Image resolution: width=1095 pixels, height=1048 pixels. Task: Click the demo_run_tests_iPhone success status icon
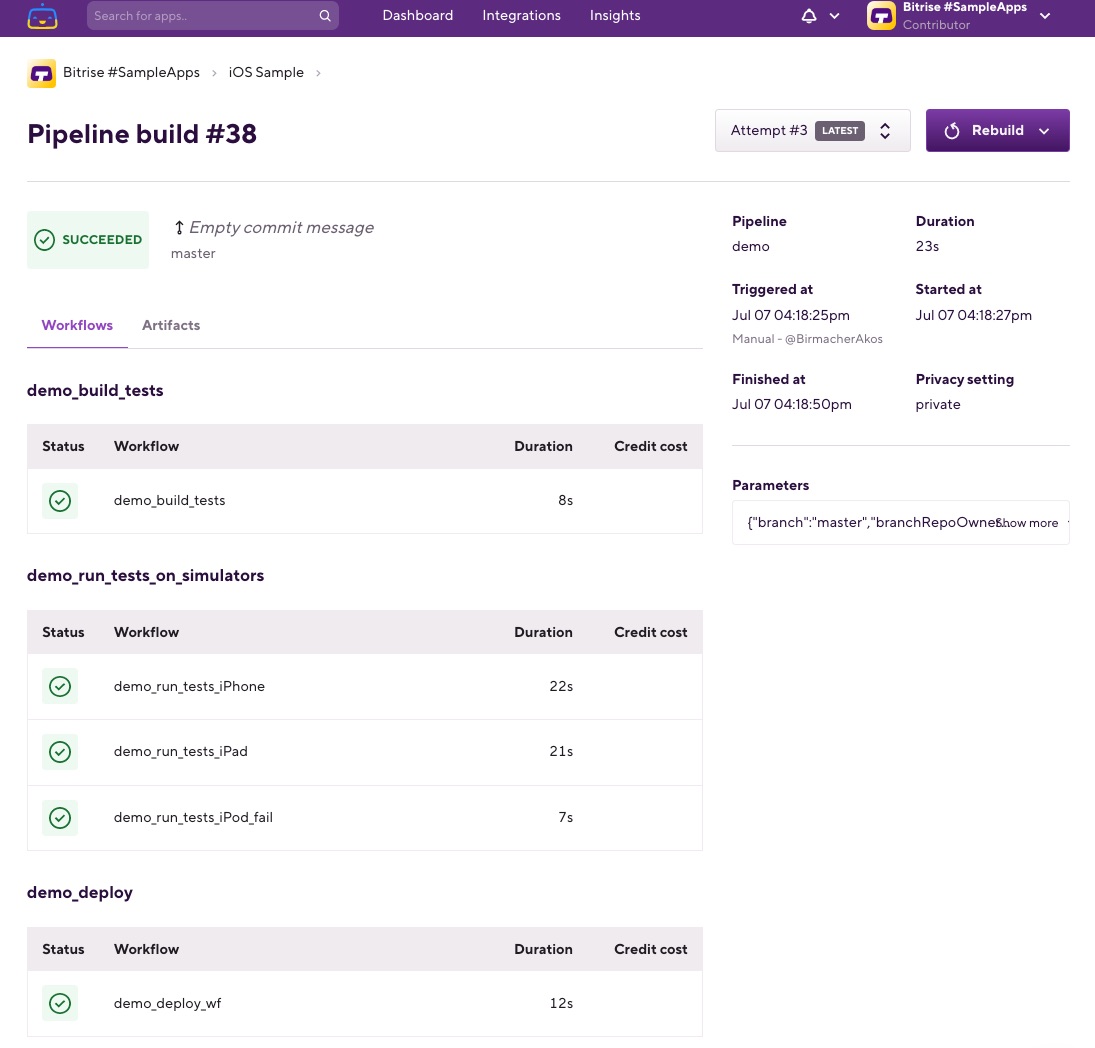pyautogui.click(x=60, y=687)
